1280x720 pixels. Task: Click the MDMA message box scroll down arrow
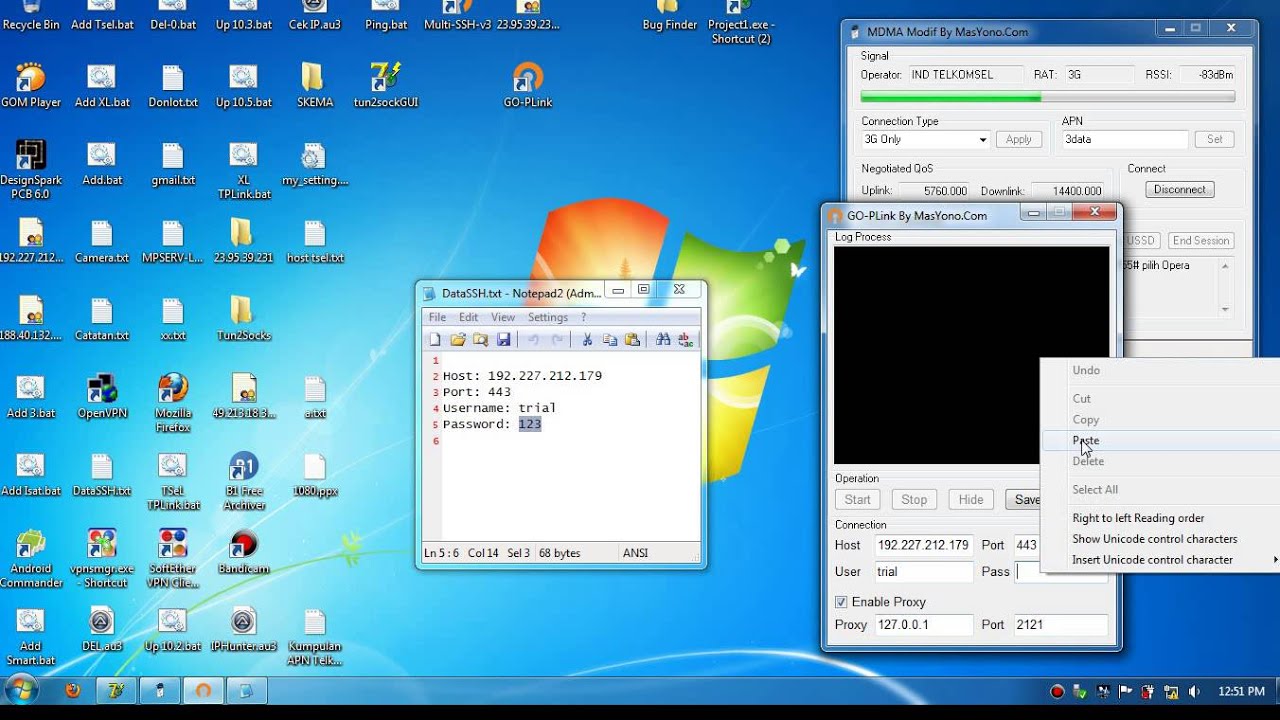click(1226, 309)
